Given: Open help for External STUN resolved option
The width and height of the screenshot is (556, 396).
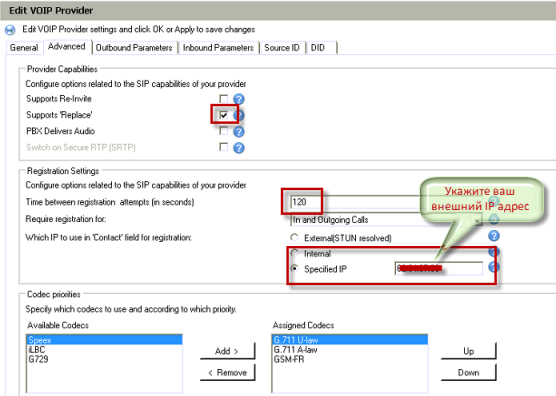Looking at the screenshot, I should click(494, 236).
